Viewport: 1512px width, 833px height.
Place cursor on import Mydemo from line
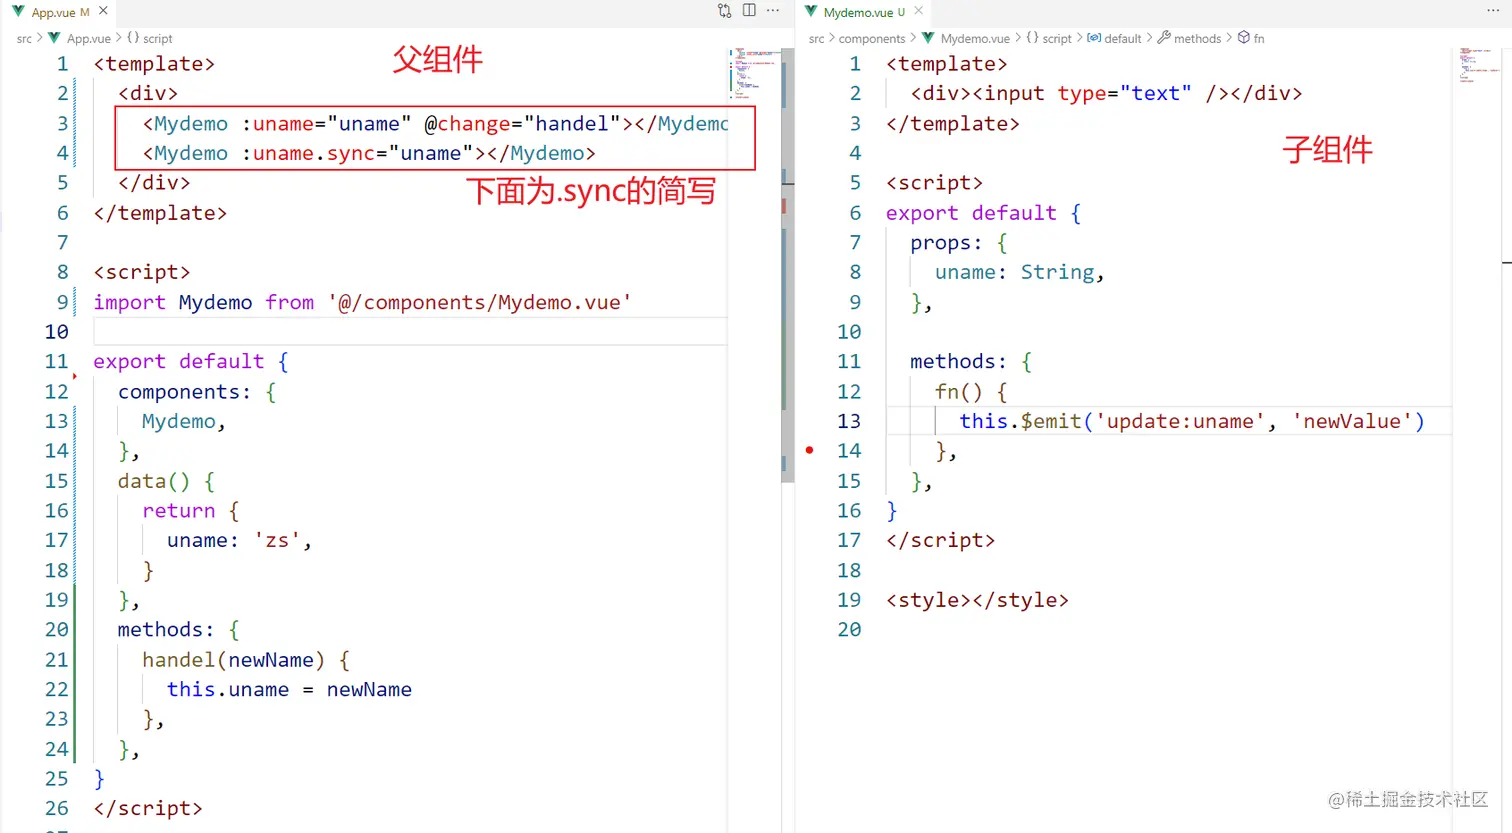[x=362, y=302]
